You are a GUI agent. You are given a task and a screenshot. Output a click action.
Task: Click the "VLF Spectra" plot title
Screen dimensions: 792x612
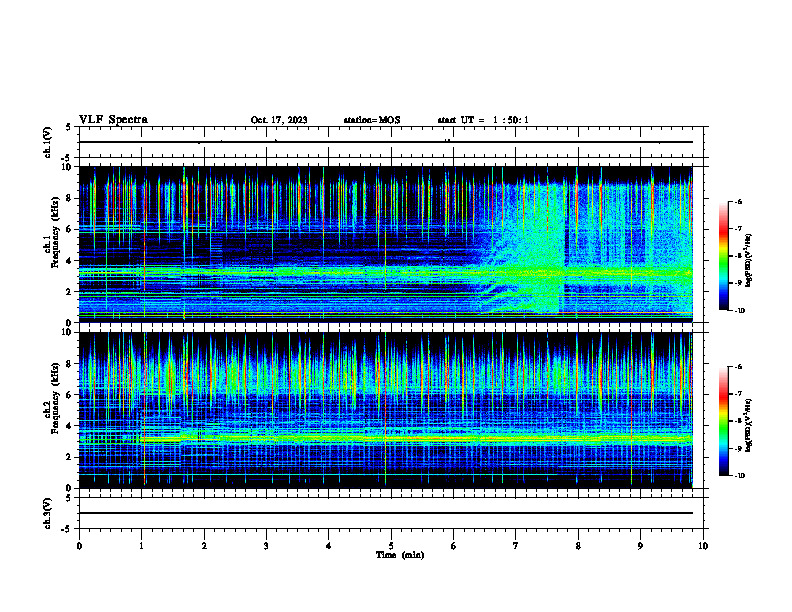coord(113,120)
